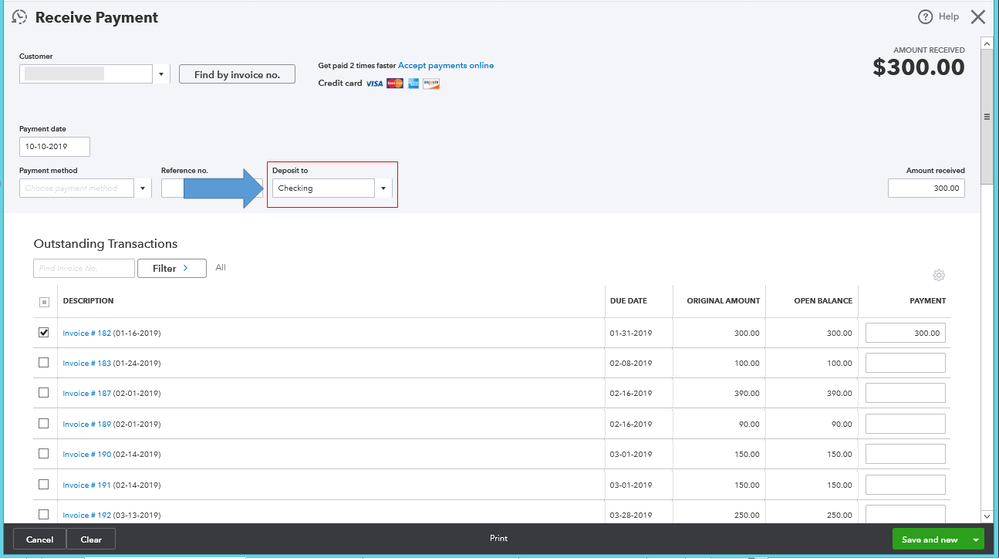Image resolution: width=999 pixels, height=559 pixels.
Task: Click the Find Invoice No. search field
Action: [x=84, y=268]
